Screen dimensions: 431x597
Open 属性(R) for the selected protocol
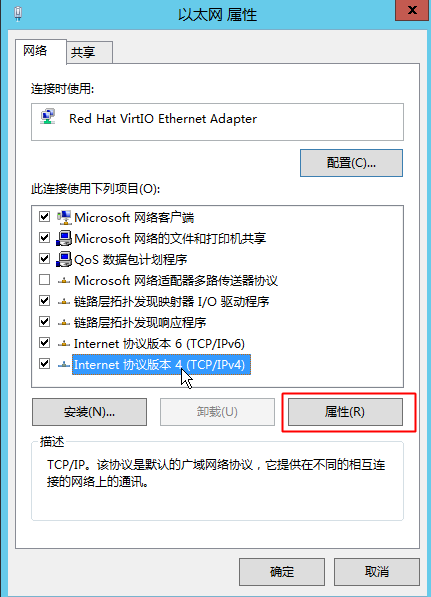click(x=345, y=412)
